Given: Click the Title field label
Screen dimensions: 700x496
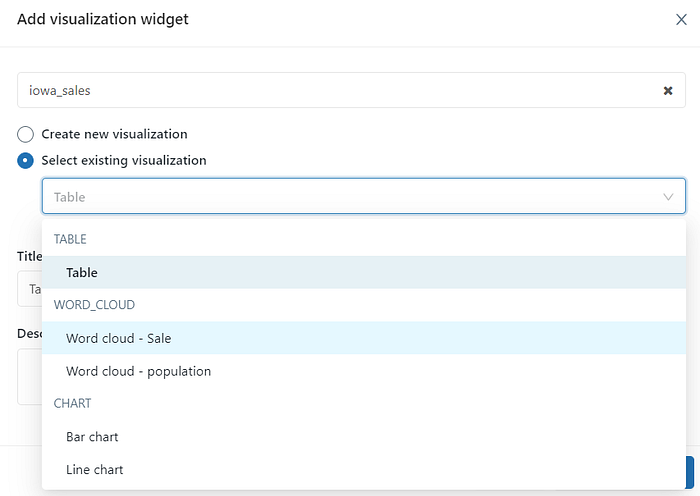Looking at the screenshot, I should (29, 256).
